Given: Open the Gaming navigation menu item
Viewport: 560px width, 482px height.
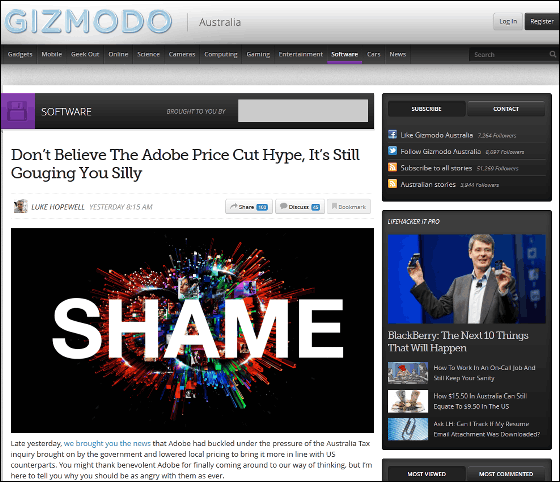Looking at the screenshot, I should click(x=258, y=54).
